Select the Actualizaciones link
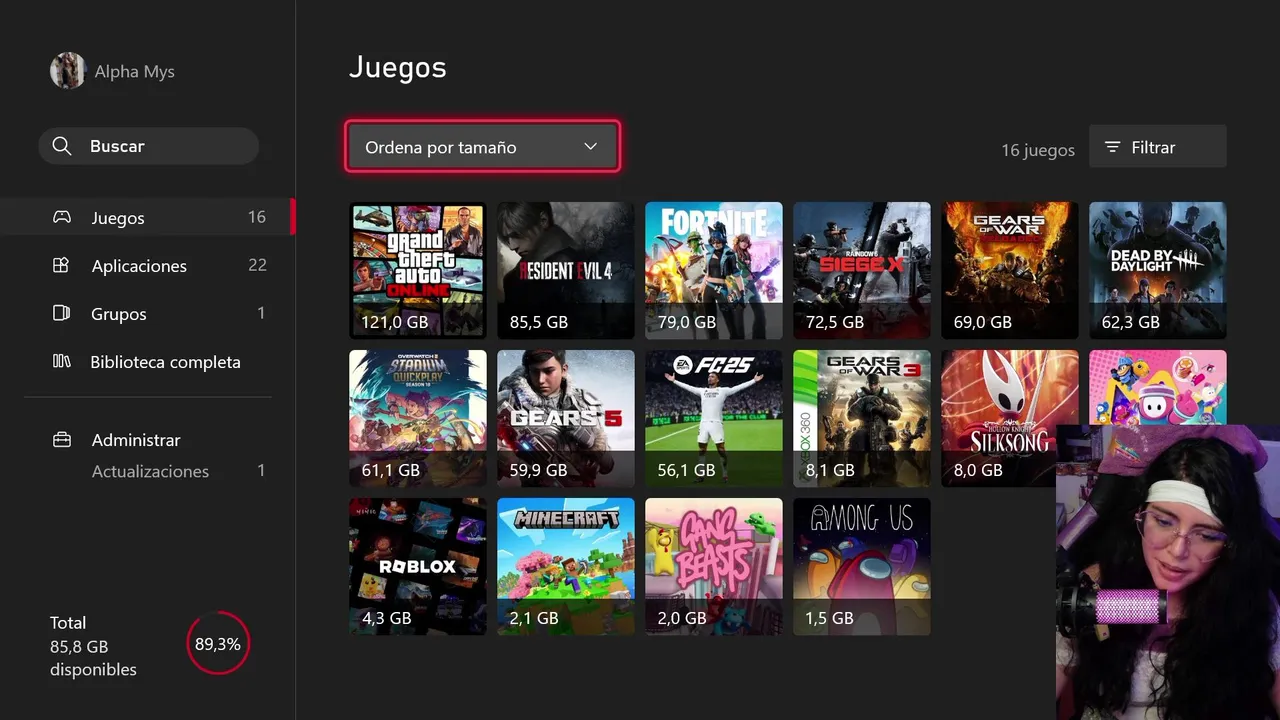 pyautogui.click(x=150, y=471)
